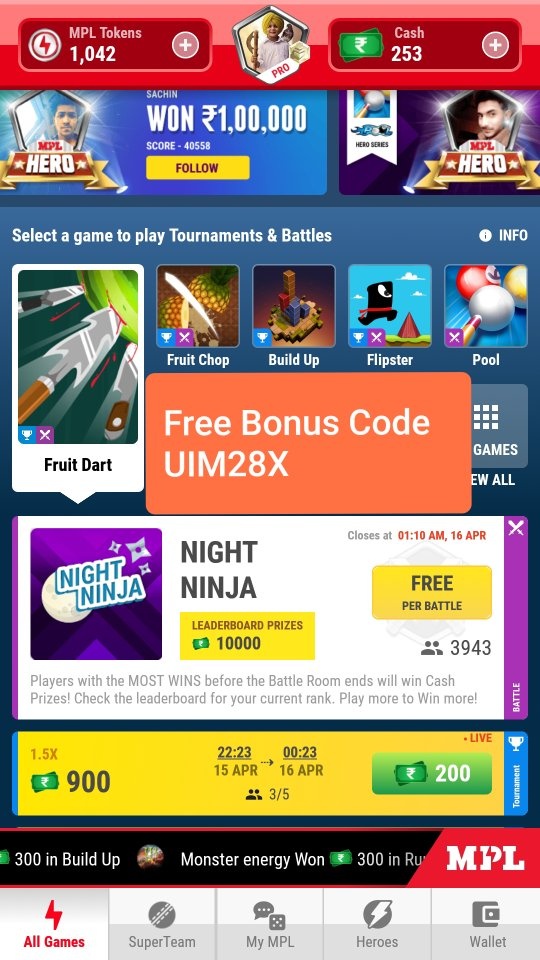Screen dimensions: 540x960
Task: Join Night Ninja FREE PER BATTLE
Action: [x=432, y=592]
